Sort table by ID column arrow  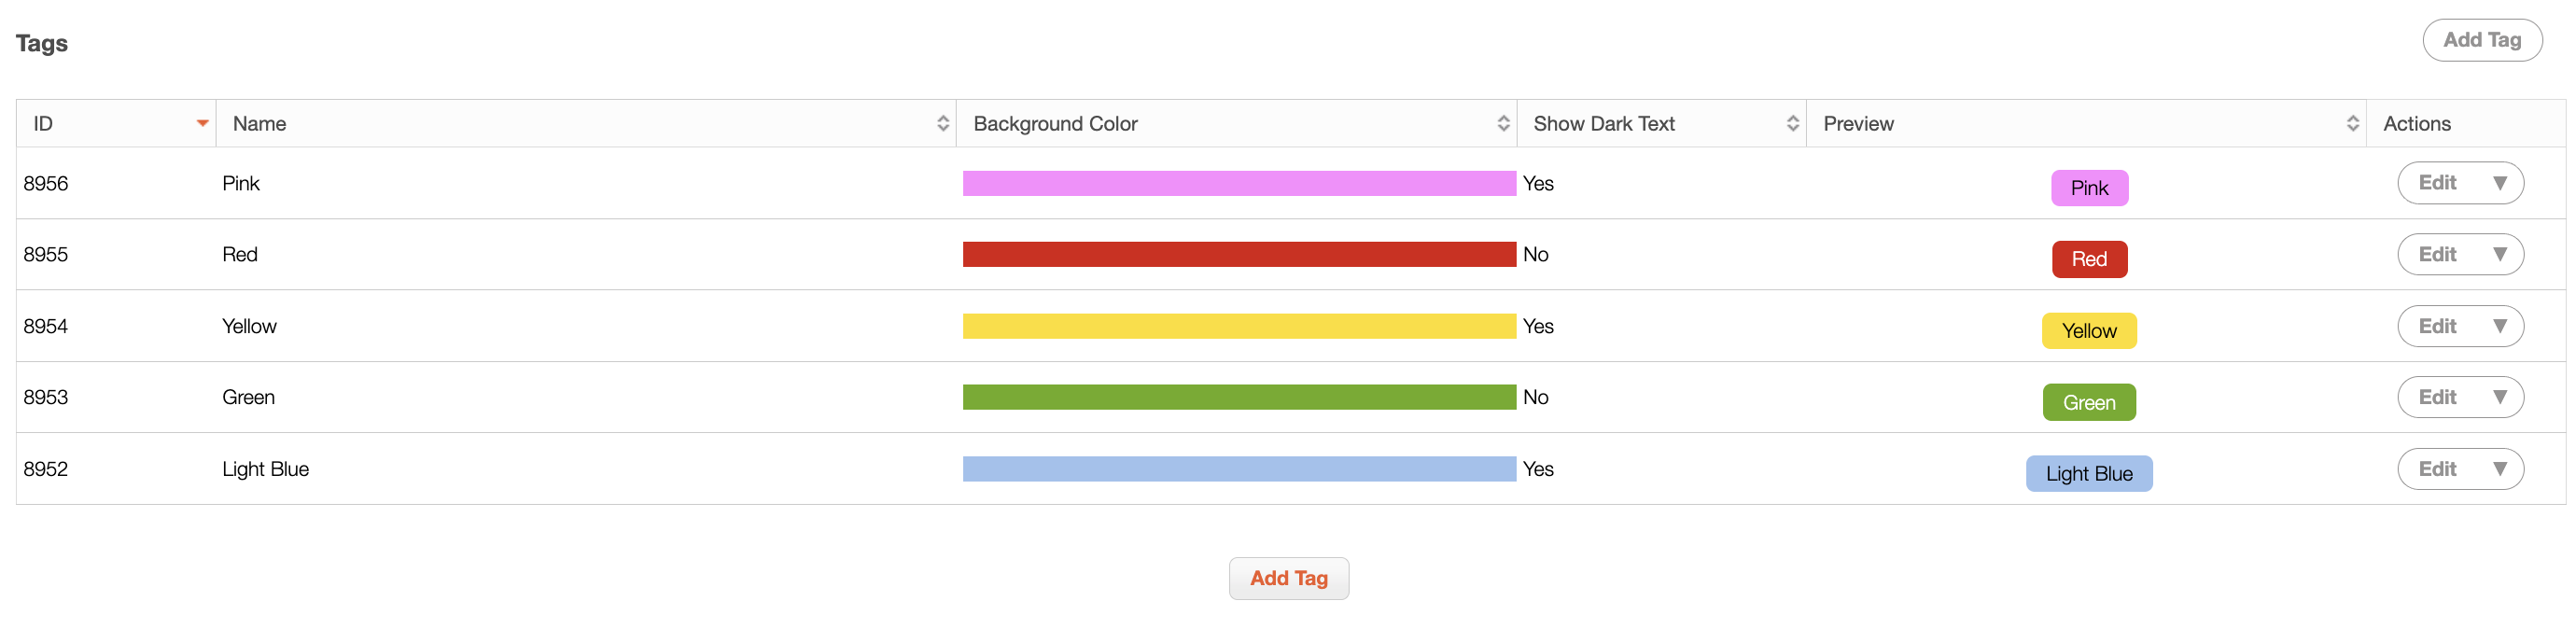tap(202, 124)
